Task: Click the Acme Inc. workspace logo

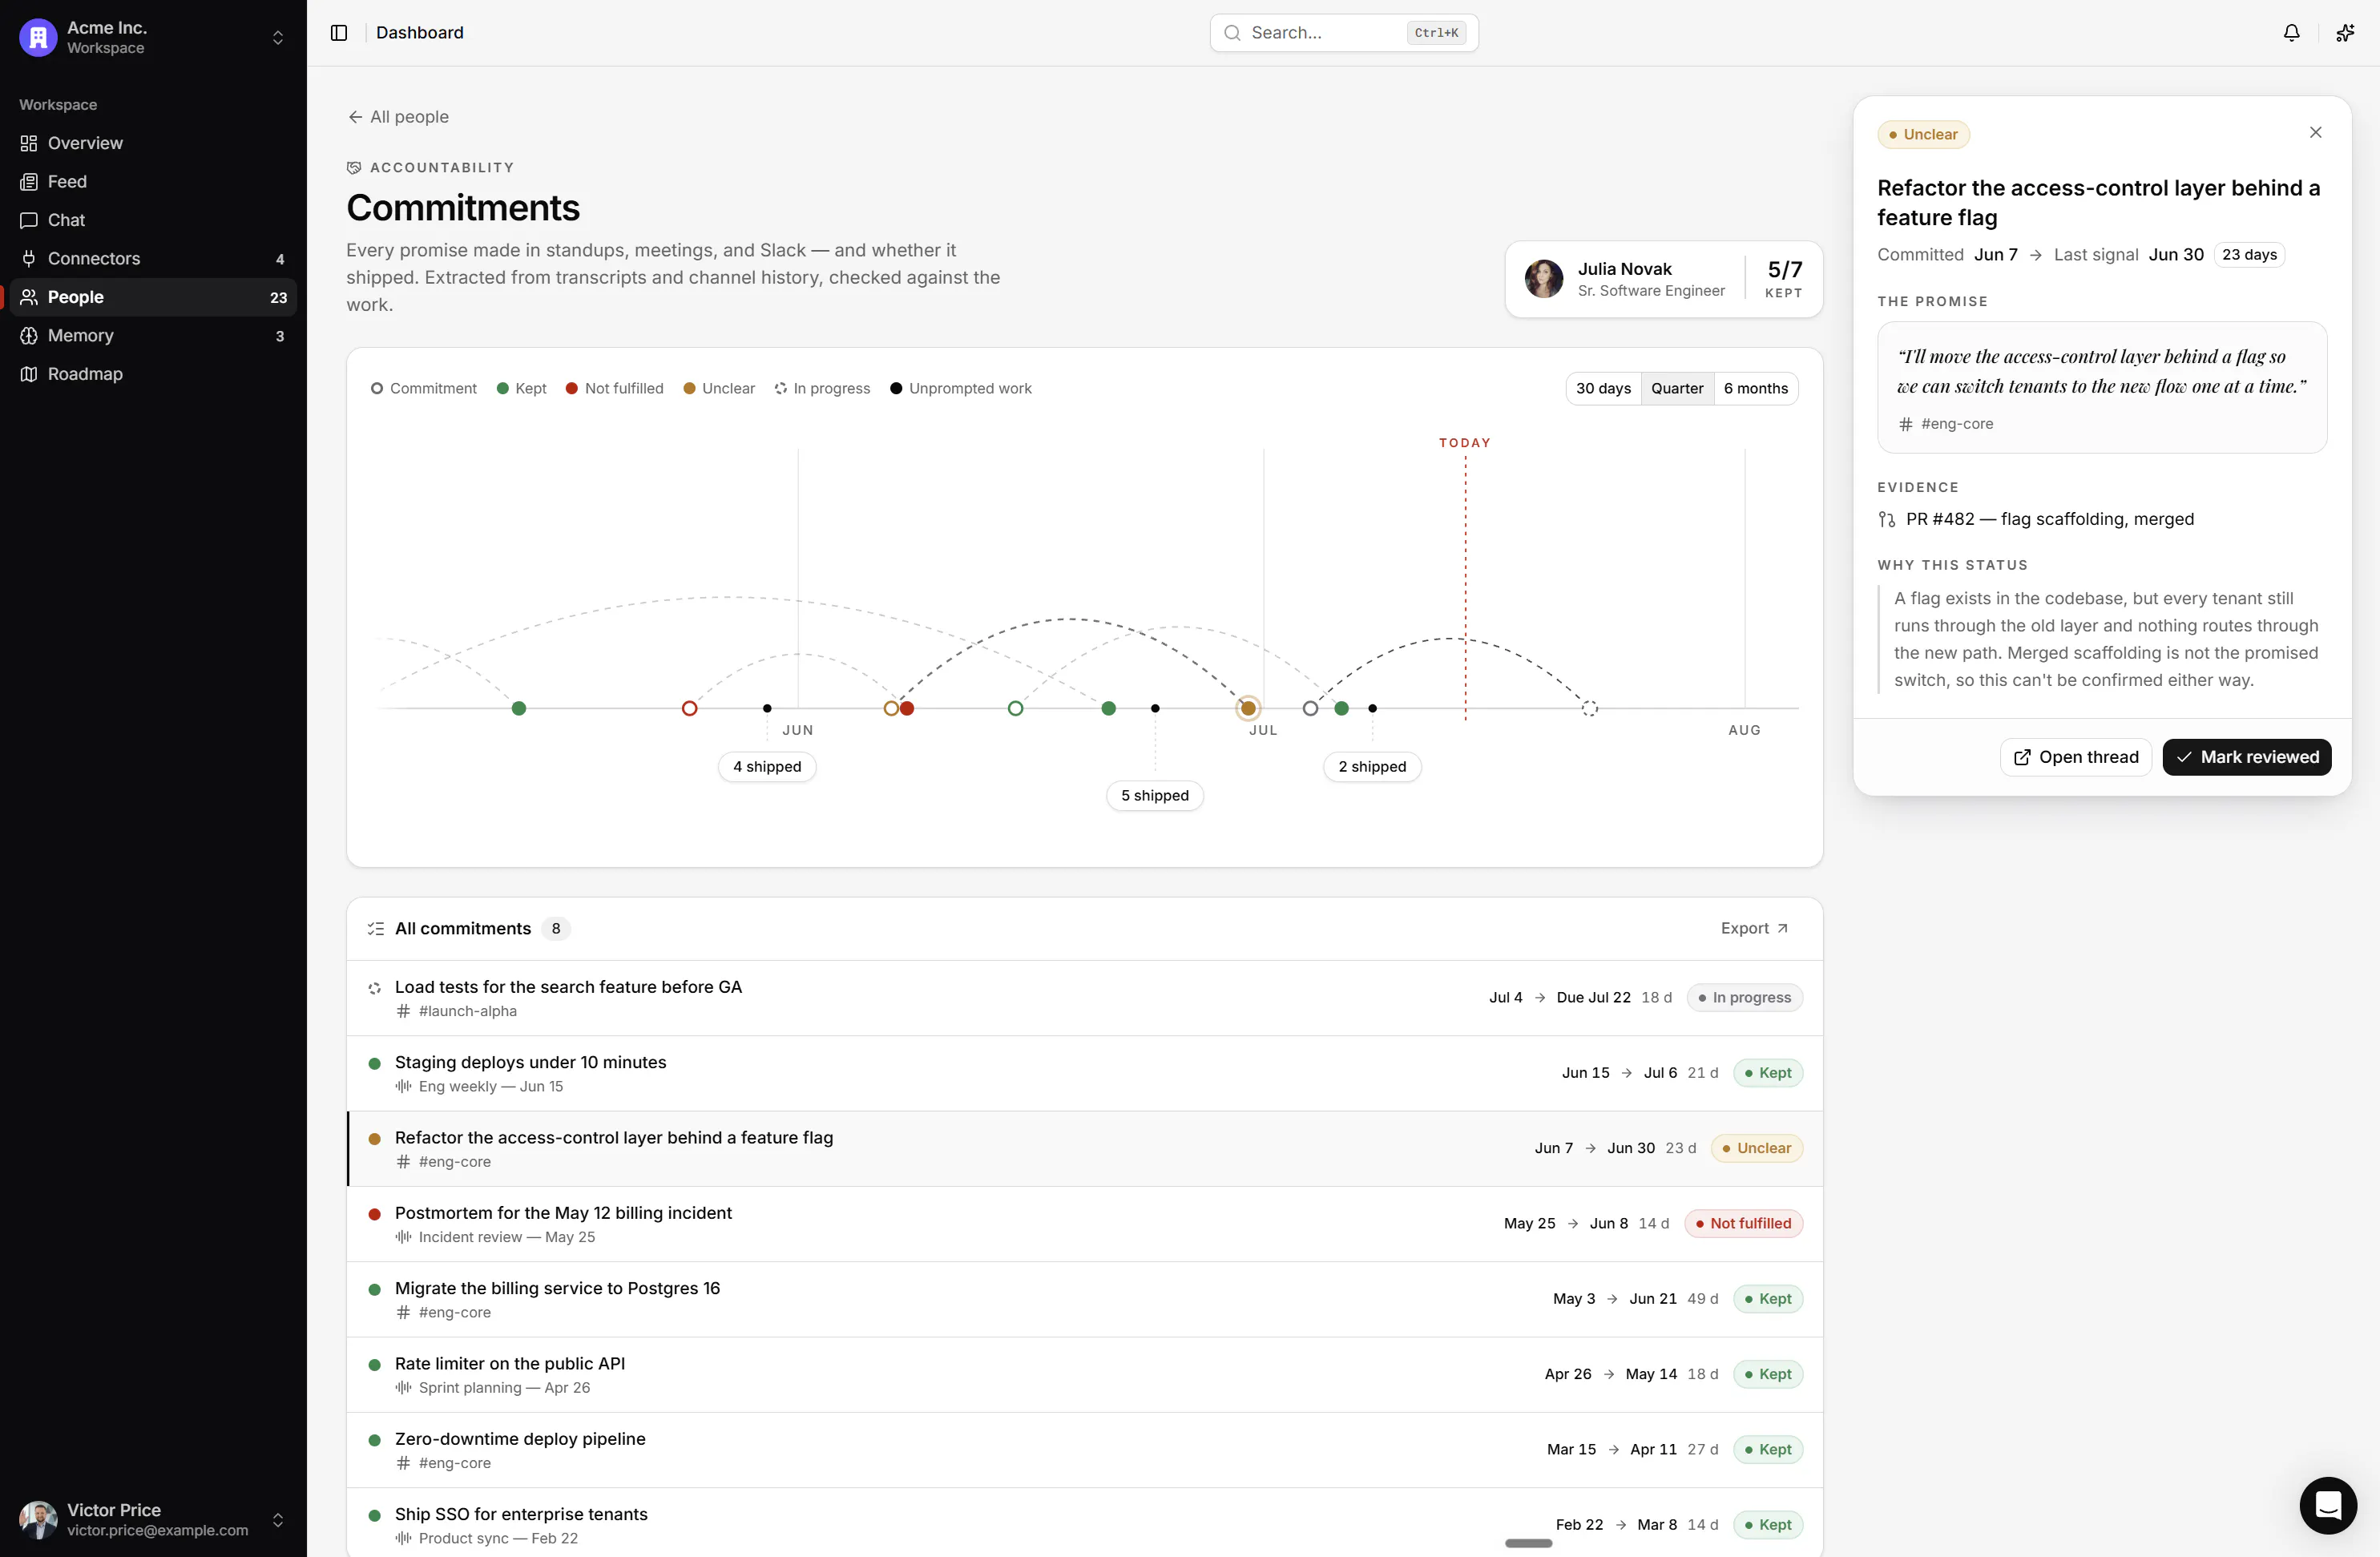Action: click(x=38, y=38)
